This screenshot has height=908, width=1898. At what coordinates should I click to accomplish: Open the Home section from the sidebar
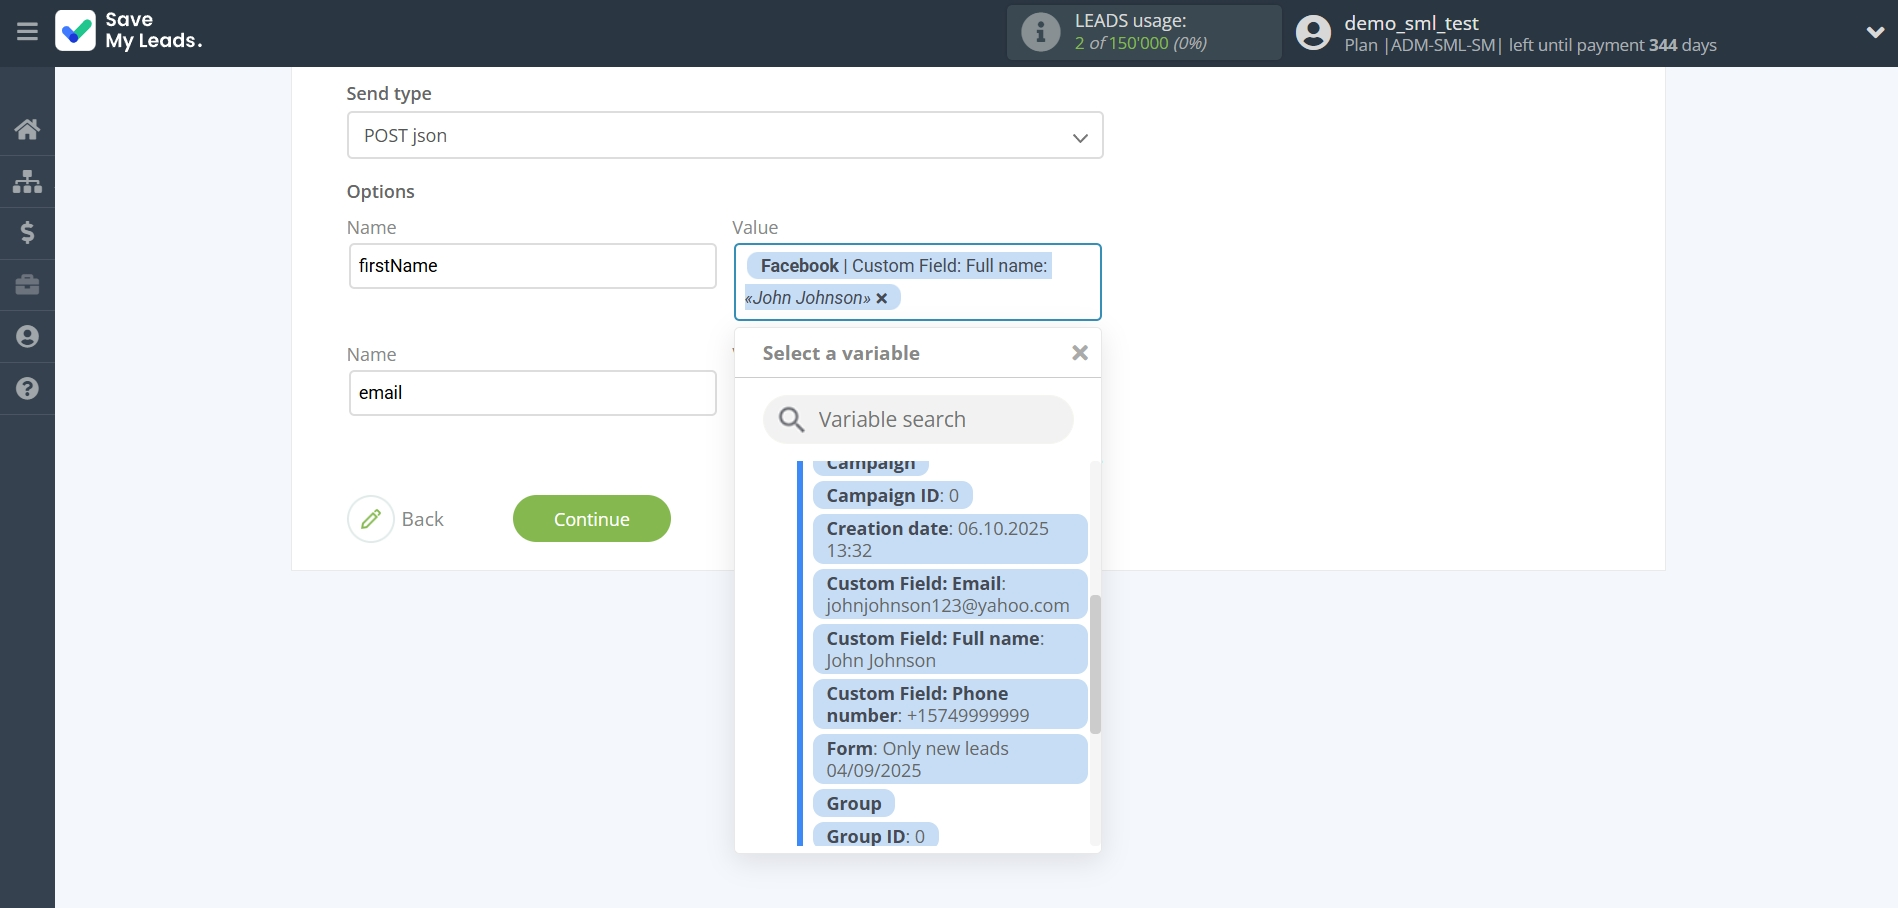[x=27, y=129]
